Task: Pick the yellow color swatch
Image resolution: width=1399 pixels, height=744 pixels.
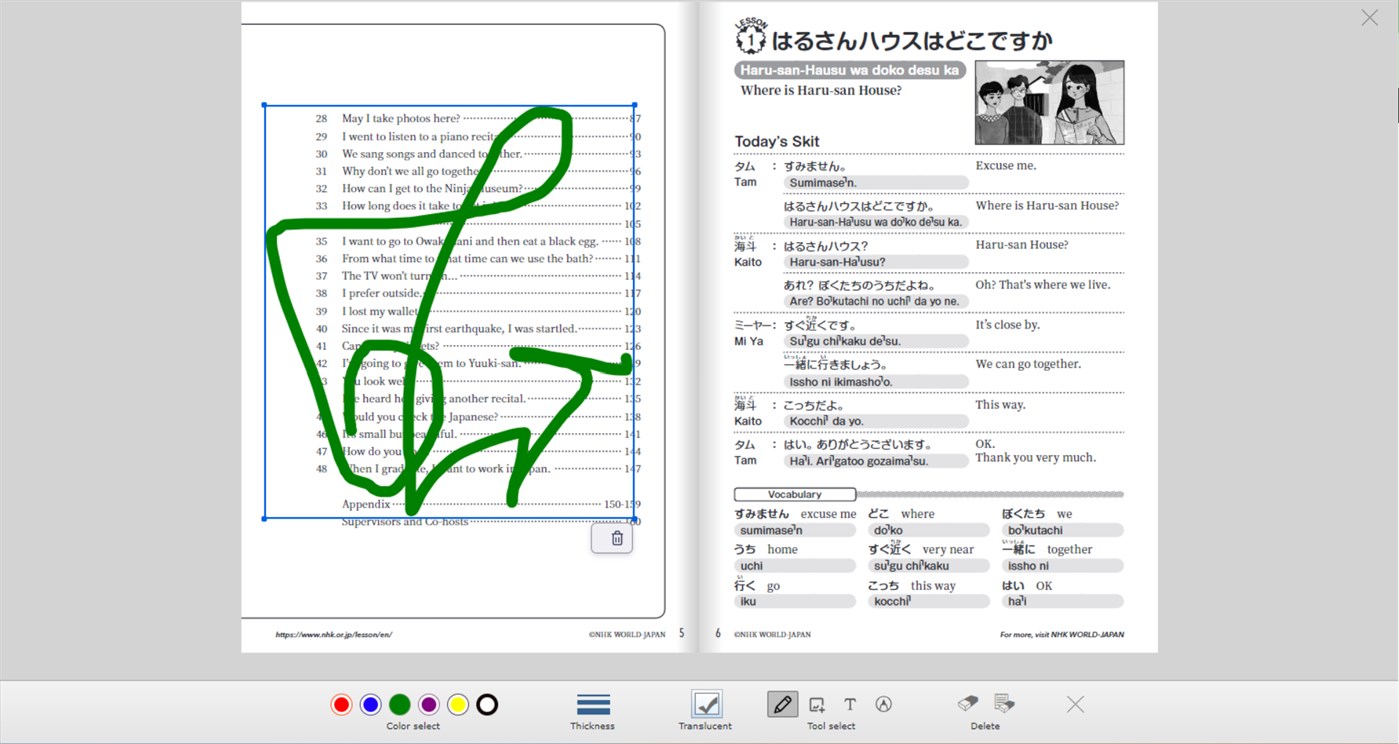Action: 457,704
